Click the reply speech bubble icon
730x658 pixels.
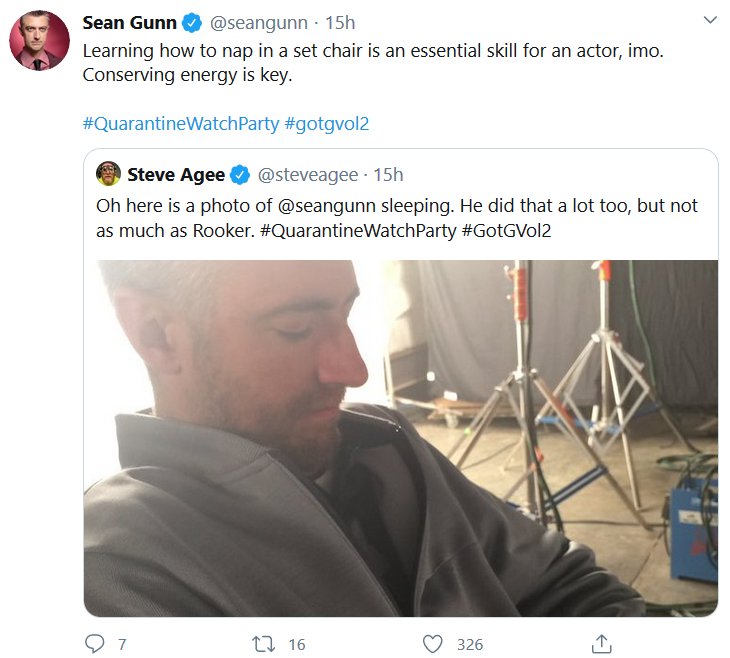[94, 644]
